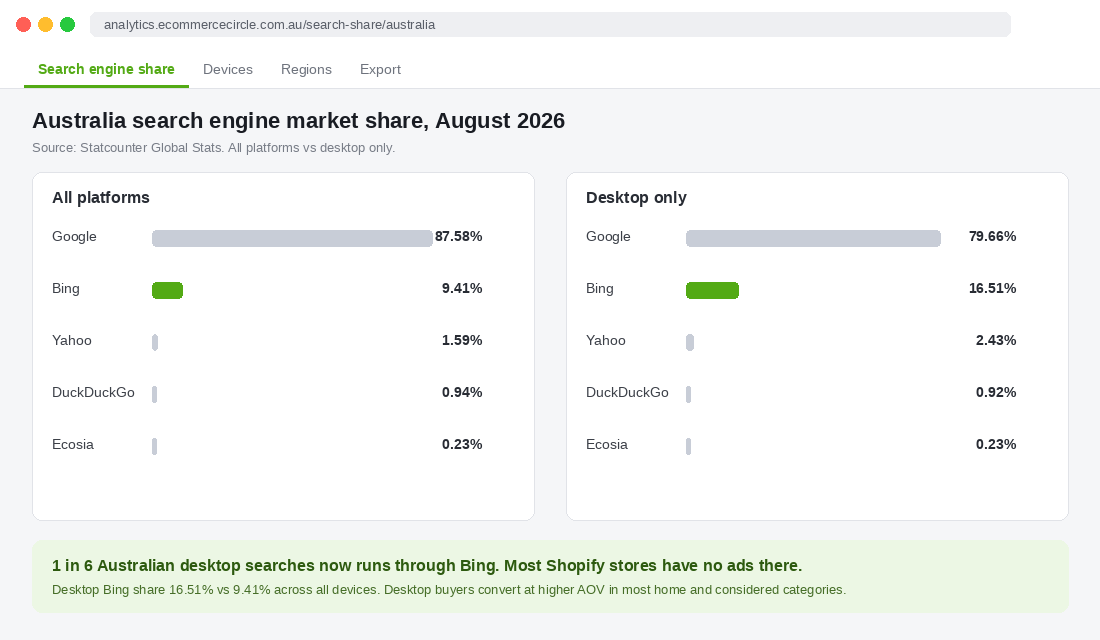Click the green maximize window button
Image resolution: width=1100 pixels, height=640 pixels.
67,25
